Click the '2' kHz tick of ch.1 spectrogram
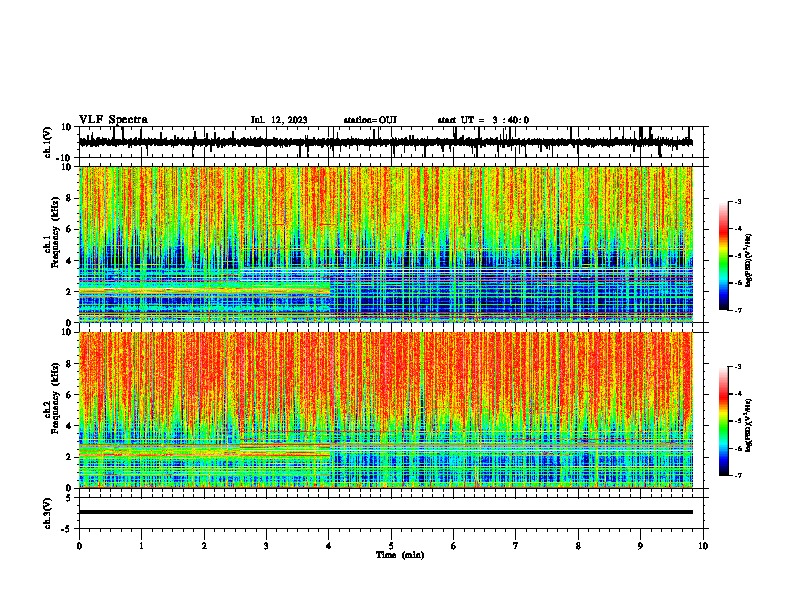Viewport: 792px width, 612px height. 69,291
